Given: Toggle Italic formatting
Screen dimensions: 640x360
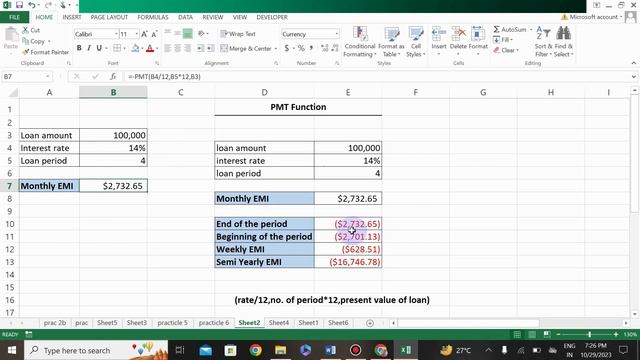Looking at the screenshot, I should pos(89,48).
